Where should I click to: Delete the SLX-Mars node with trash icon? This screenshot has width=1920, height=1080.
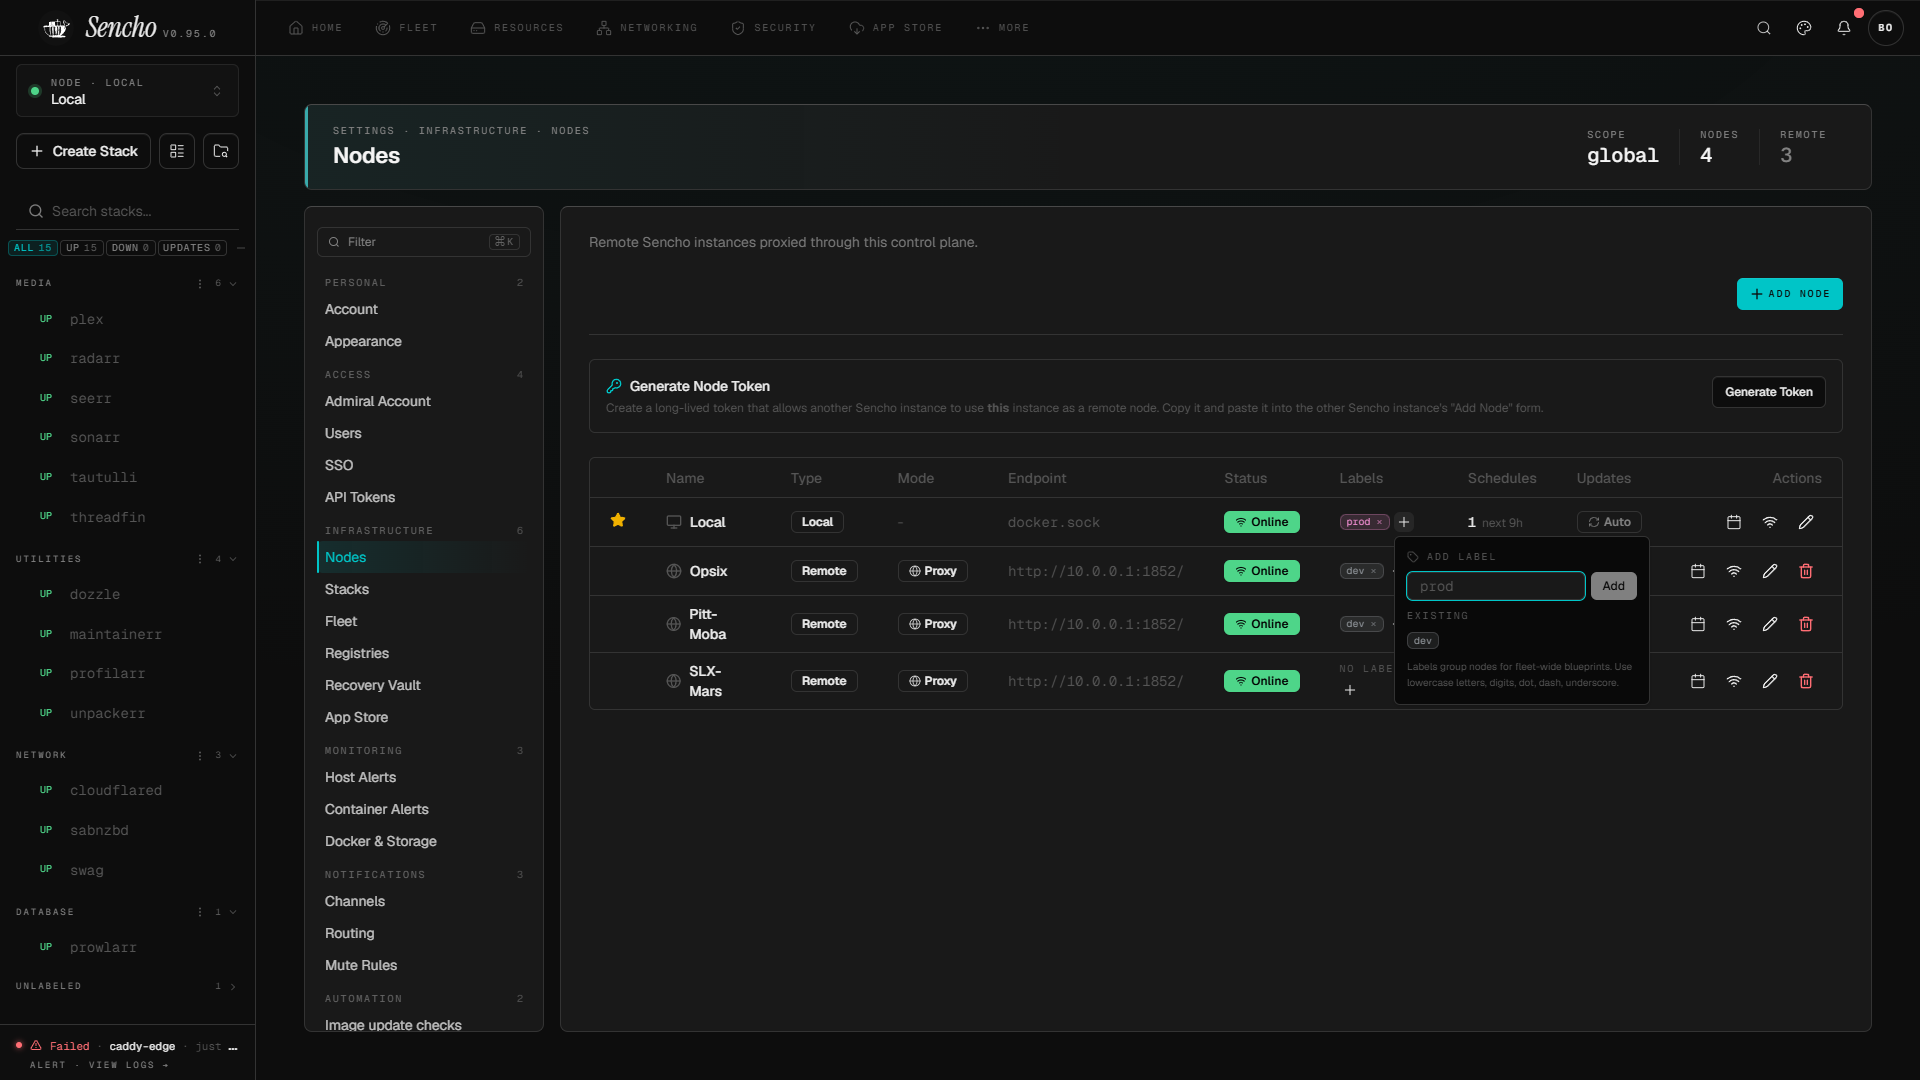tap(1806, 681)
